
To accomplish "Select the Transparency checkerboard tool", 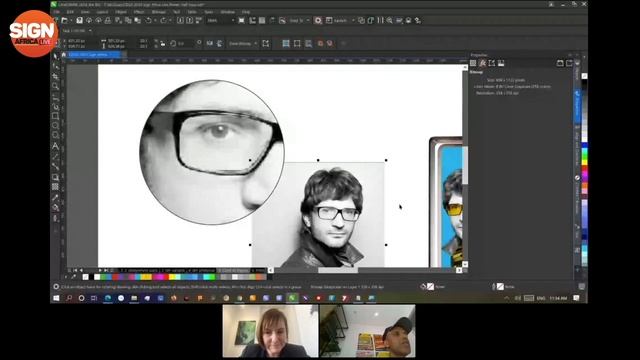I will [56, 187].
